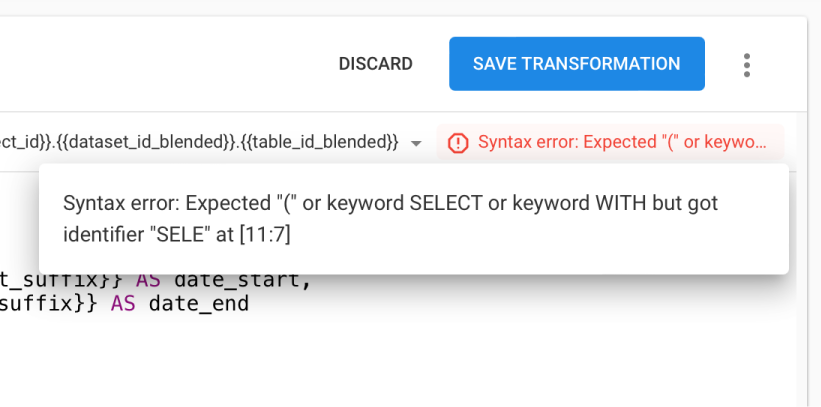Click the [11:7] position in the error tooltip
Image resolution: width=821 pixels, height=407 pixels.
[x=264, y=235]
